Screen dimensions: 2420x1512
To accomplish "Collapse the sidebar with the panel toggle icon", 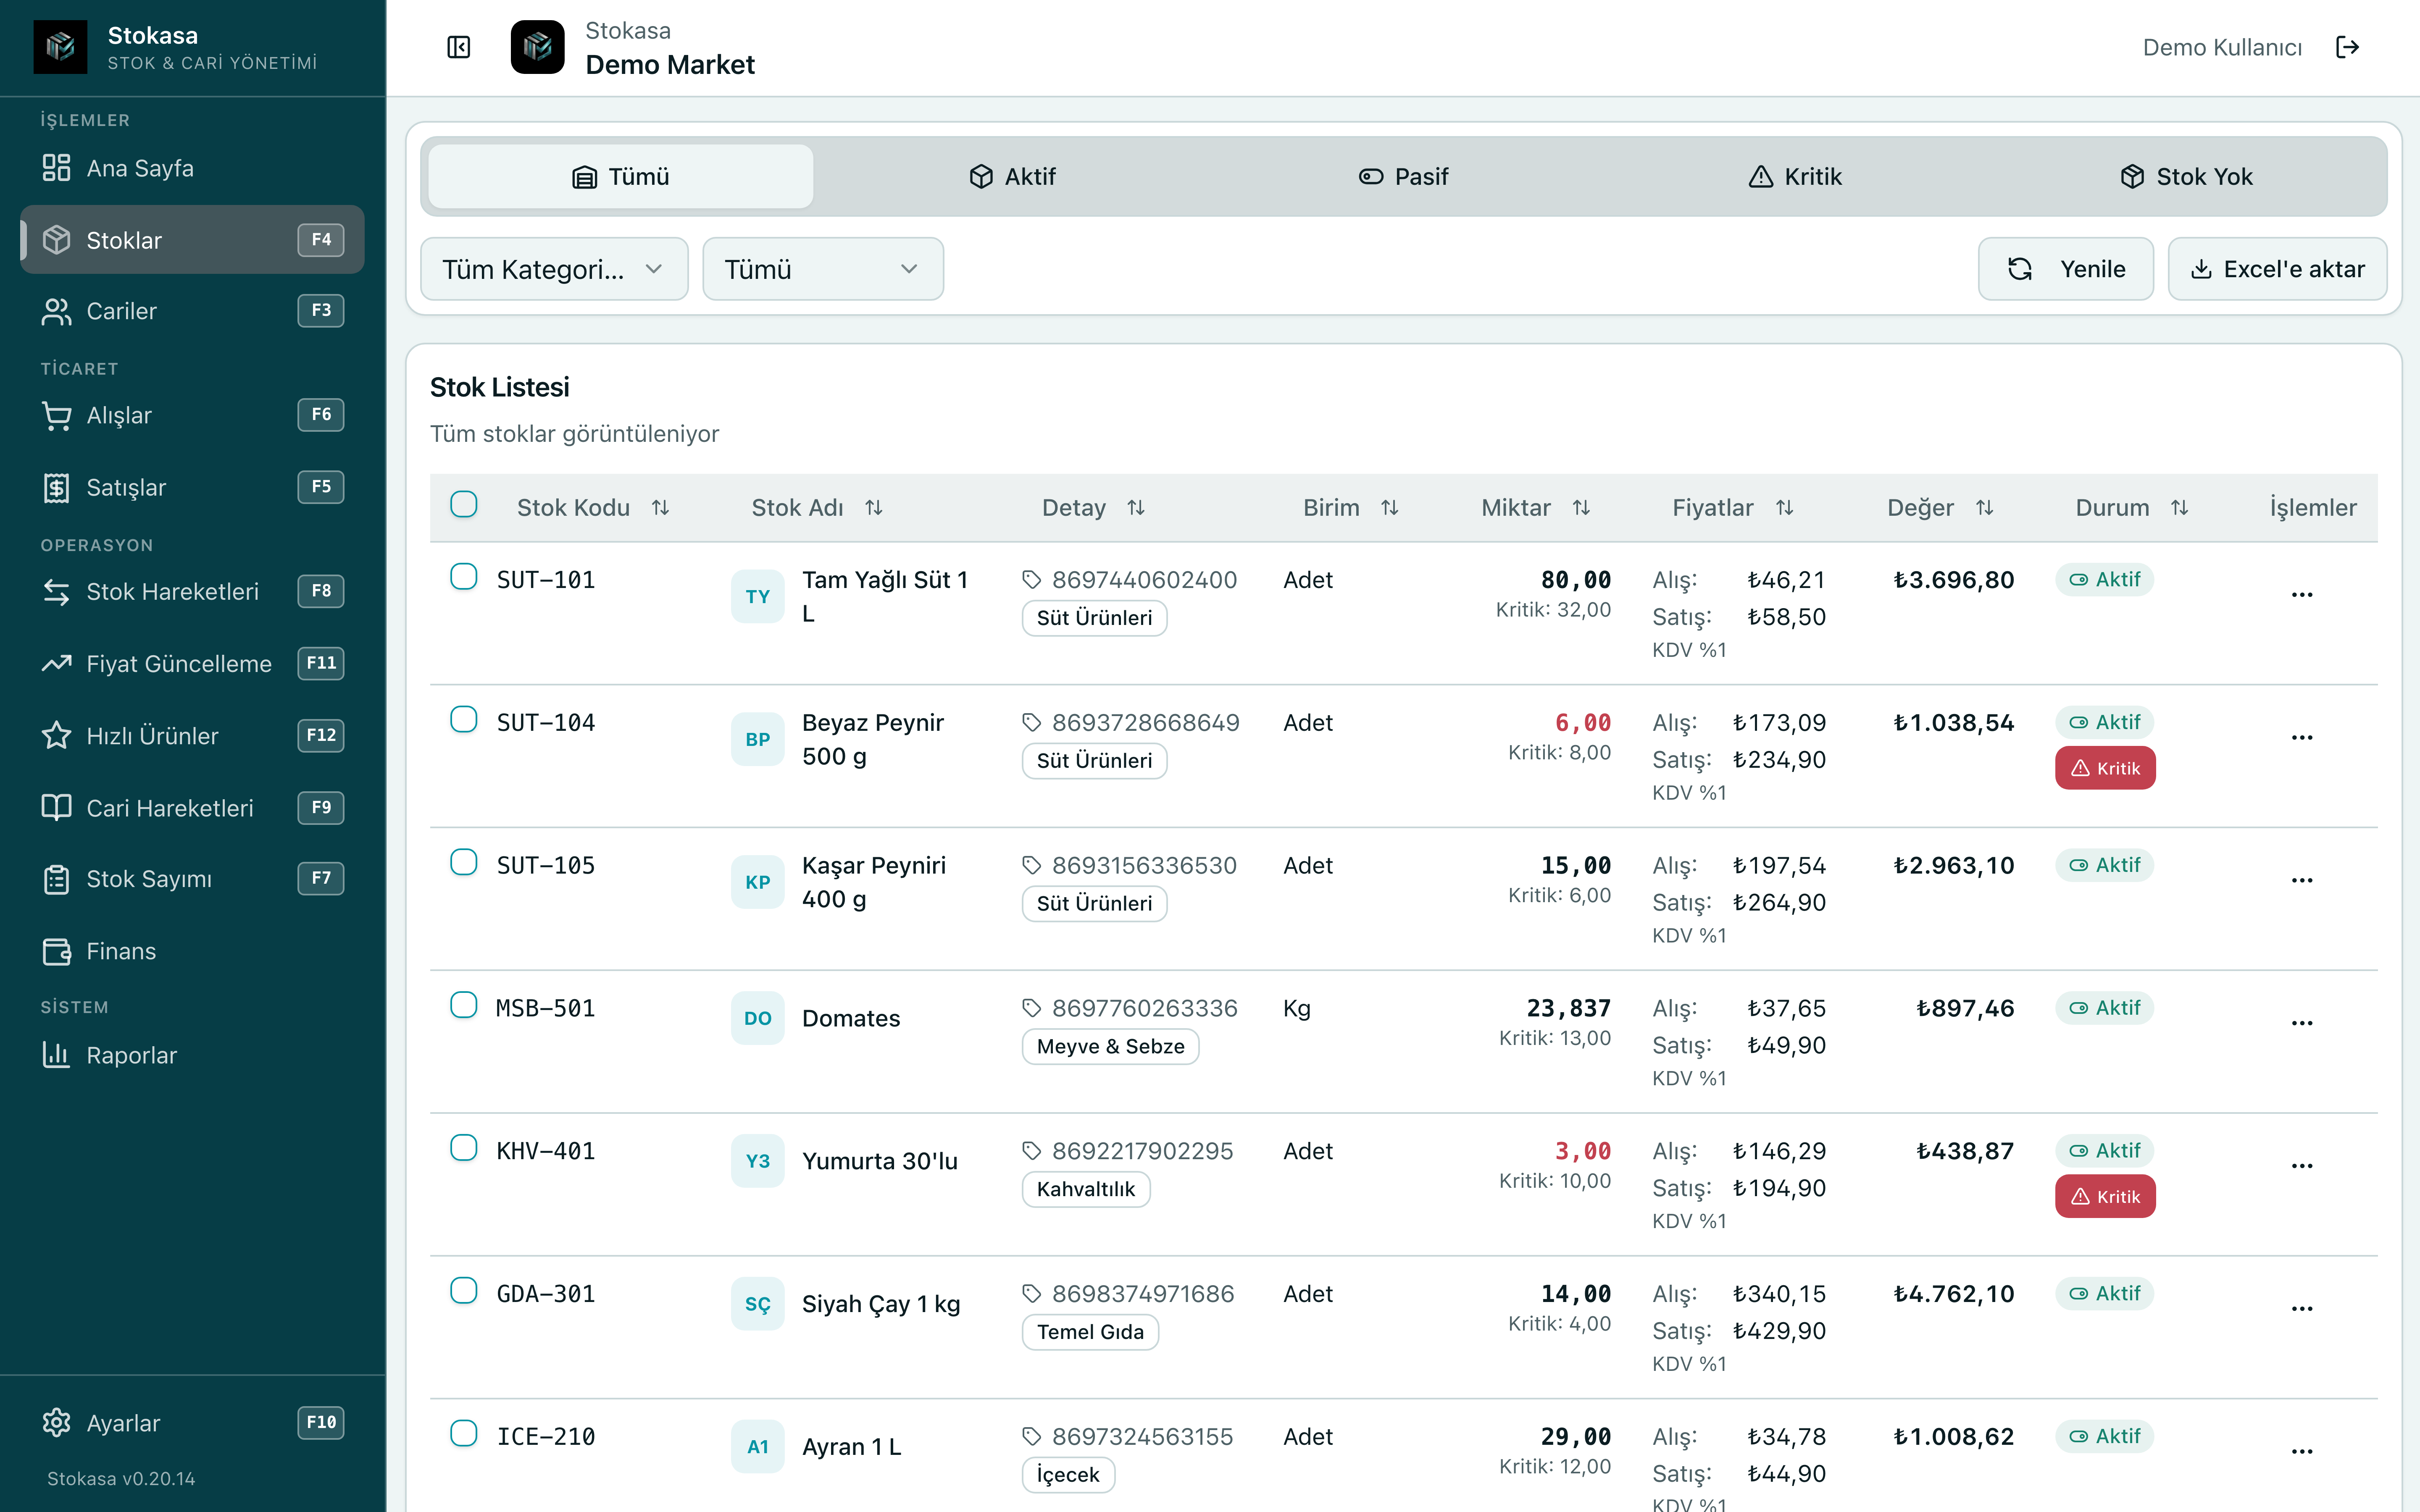I will pyautogui.click(x=459, y=47).
